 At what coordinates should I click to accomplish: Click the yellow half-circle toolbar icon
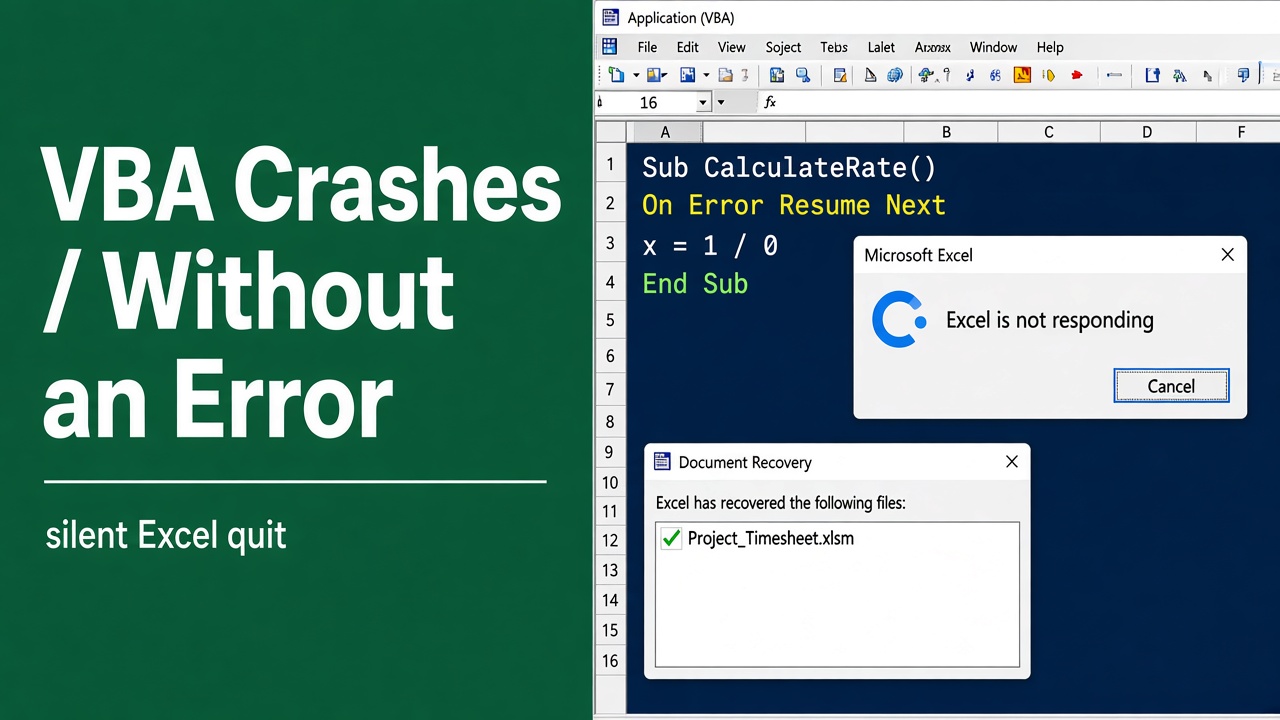coord(1049,75)
